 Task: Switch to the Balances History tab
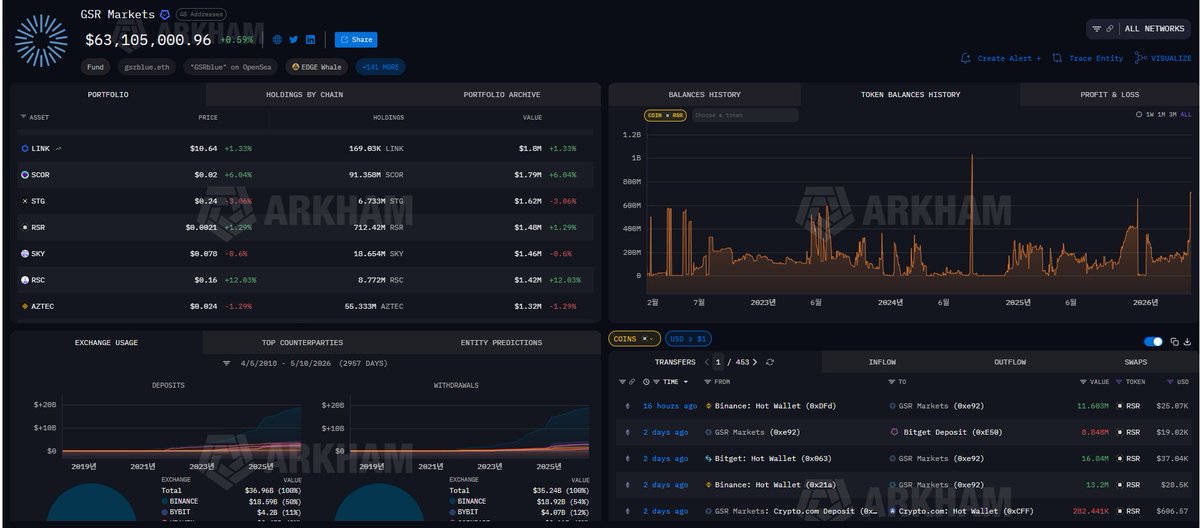pos(704,95)
